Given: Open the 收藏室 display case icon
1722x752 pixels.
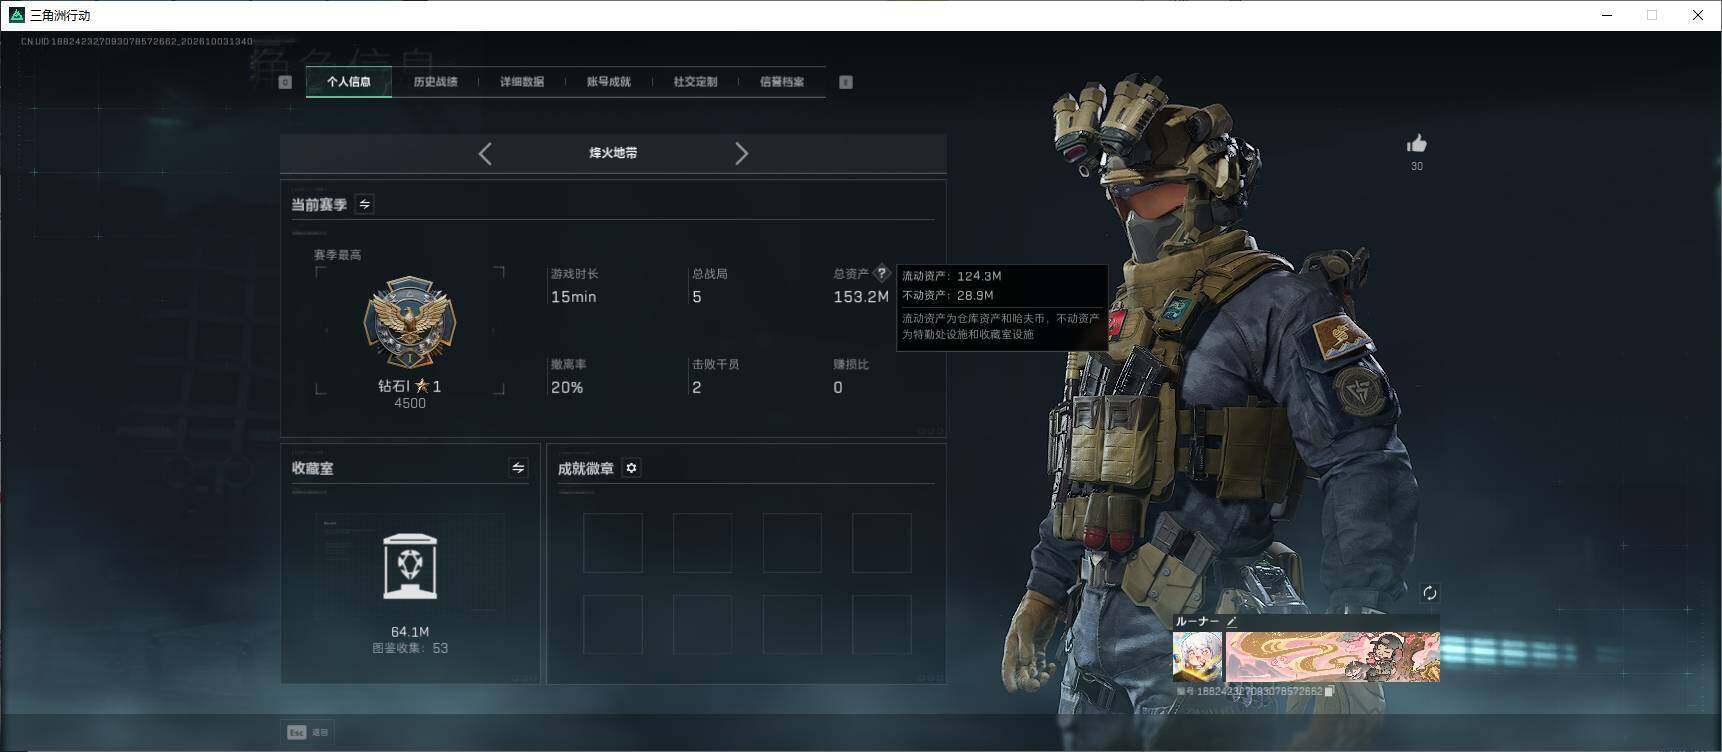Looking at the screenshot, I should pyautogui.click(x=410, y=566).
